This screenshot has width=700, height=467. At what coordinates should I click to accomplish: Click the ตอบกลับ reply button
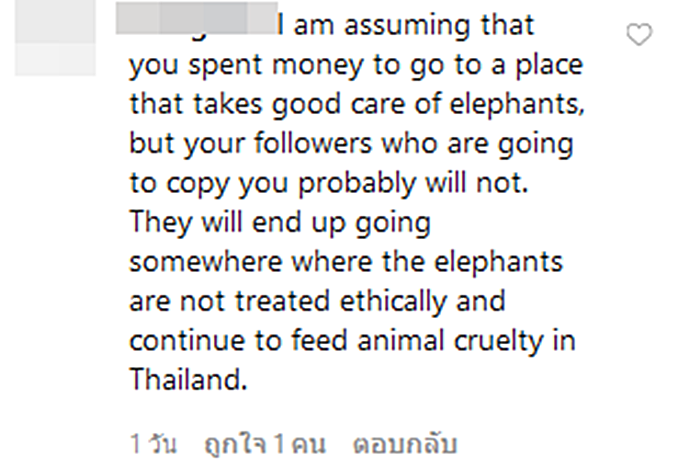coord(405,444)
